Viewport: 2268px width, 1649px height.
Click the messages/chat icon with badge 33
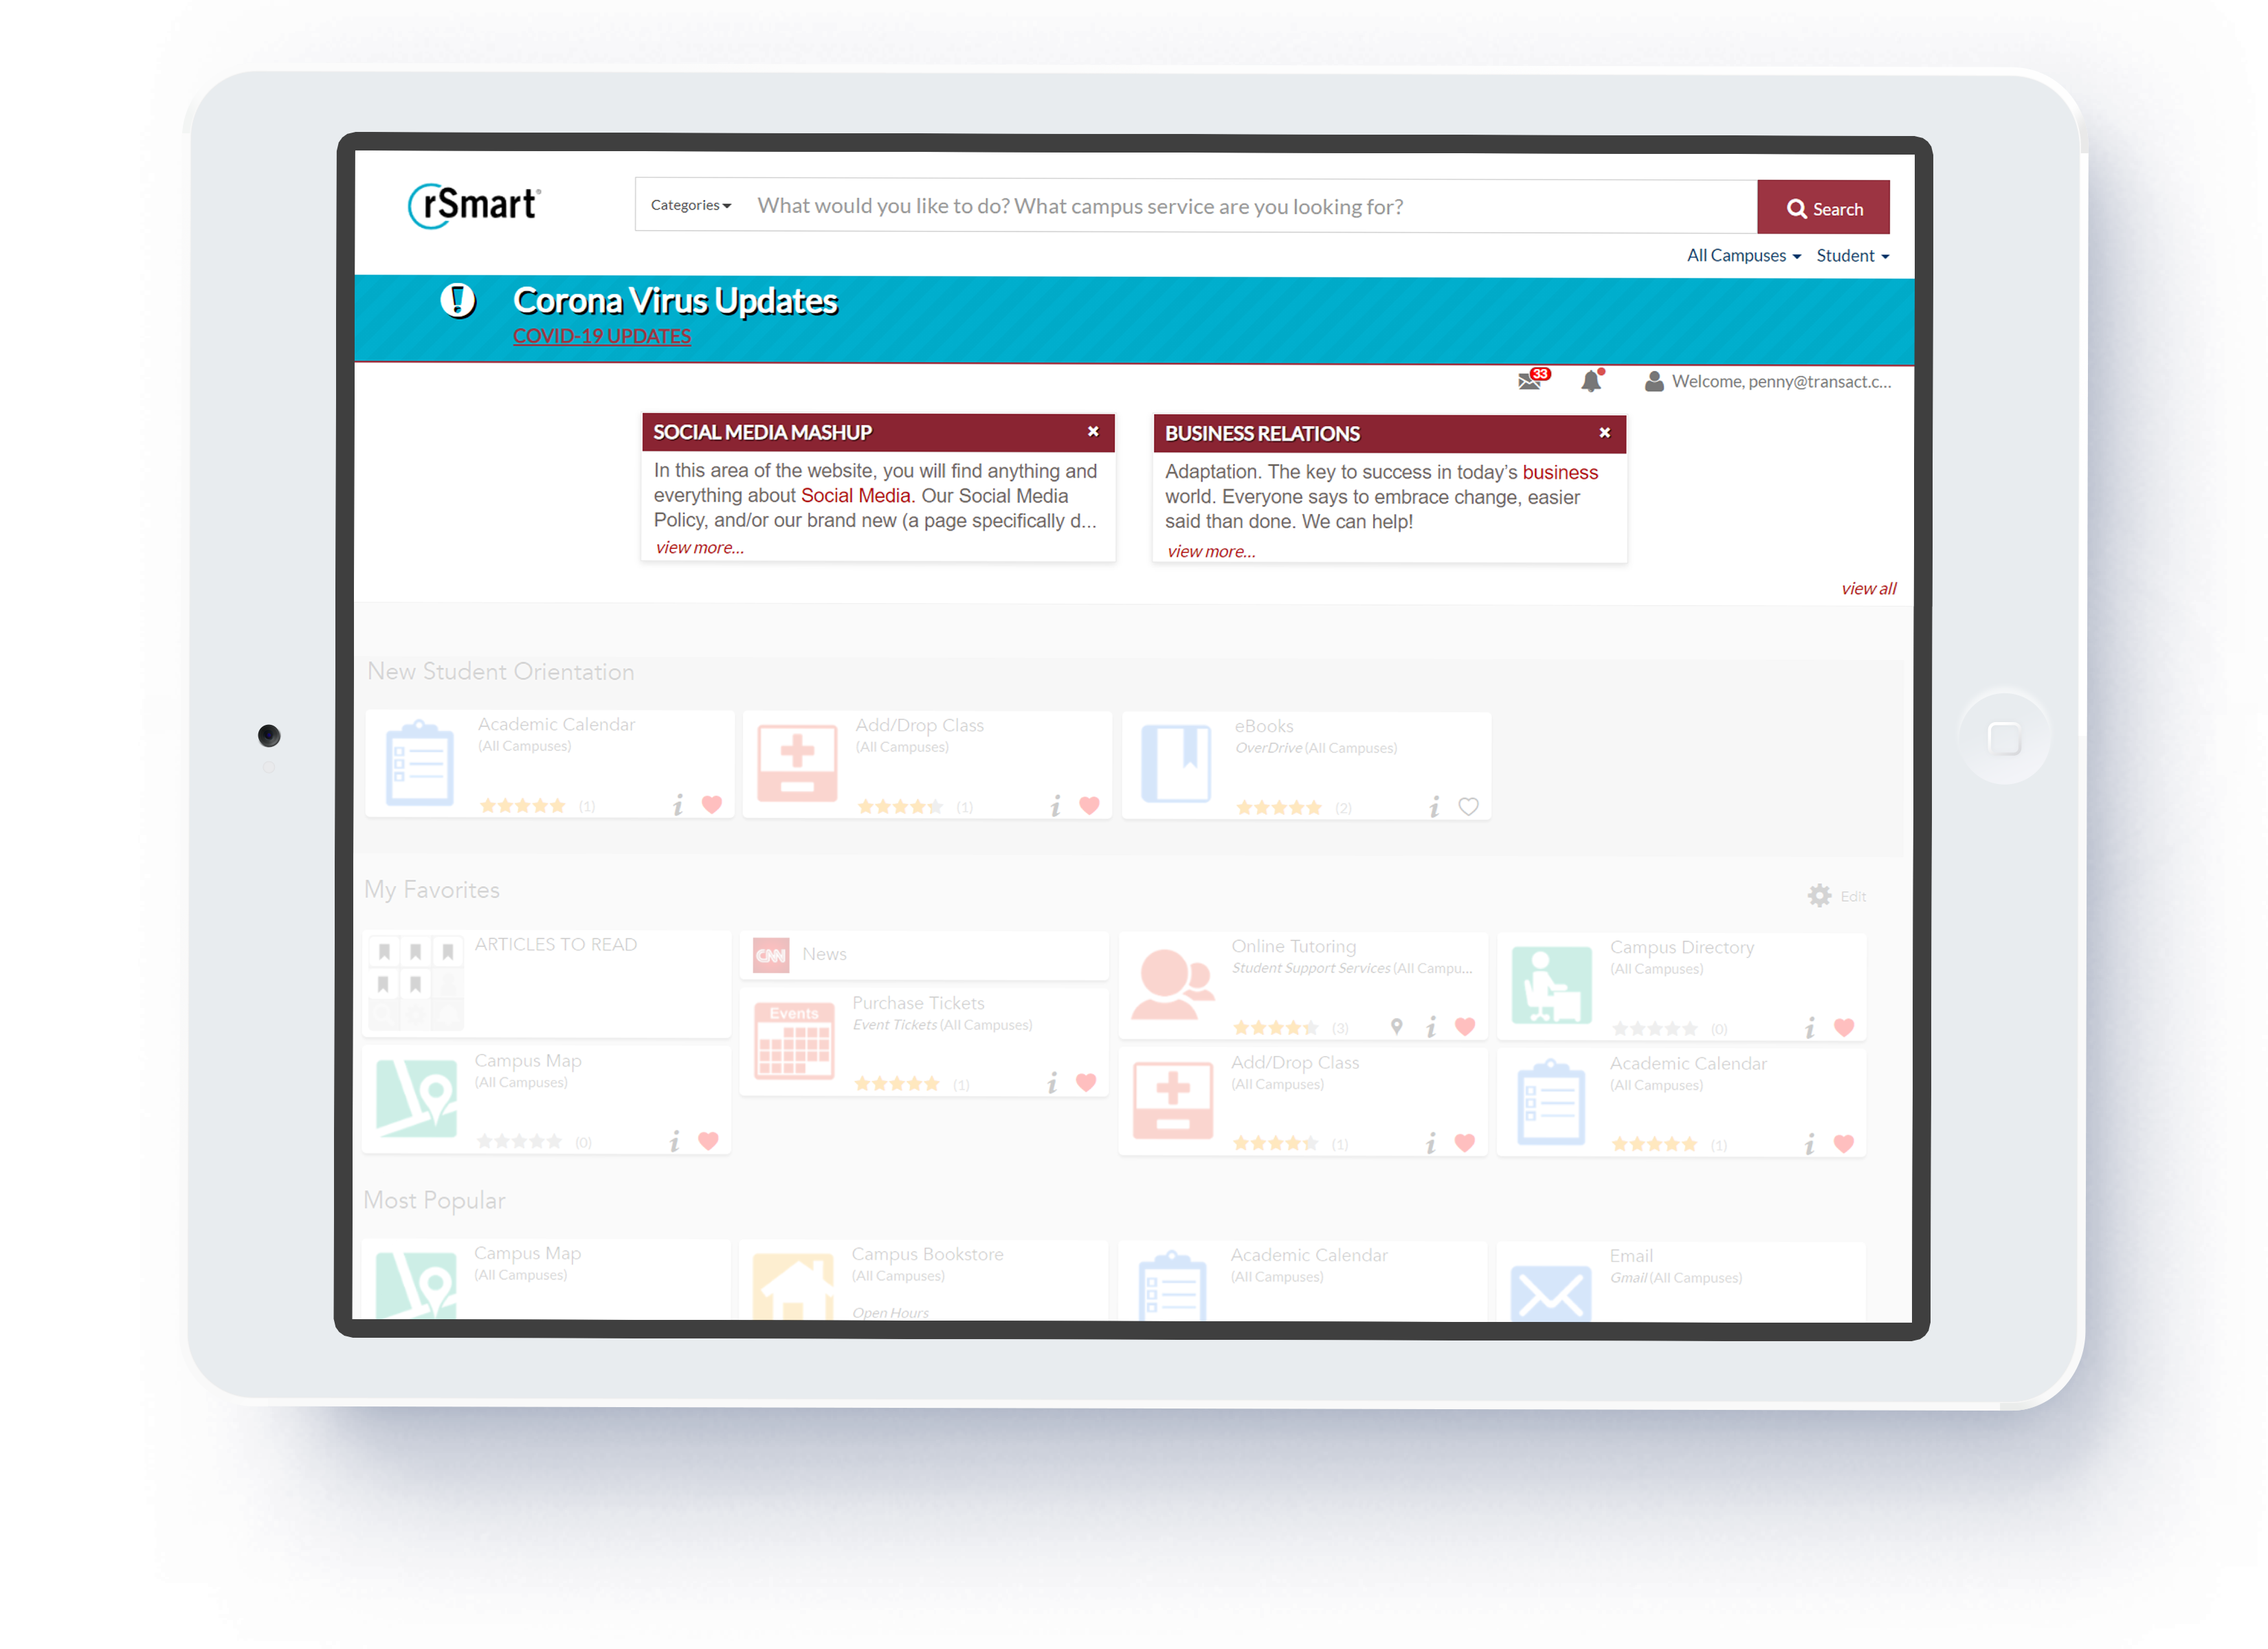(1528, 383)
